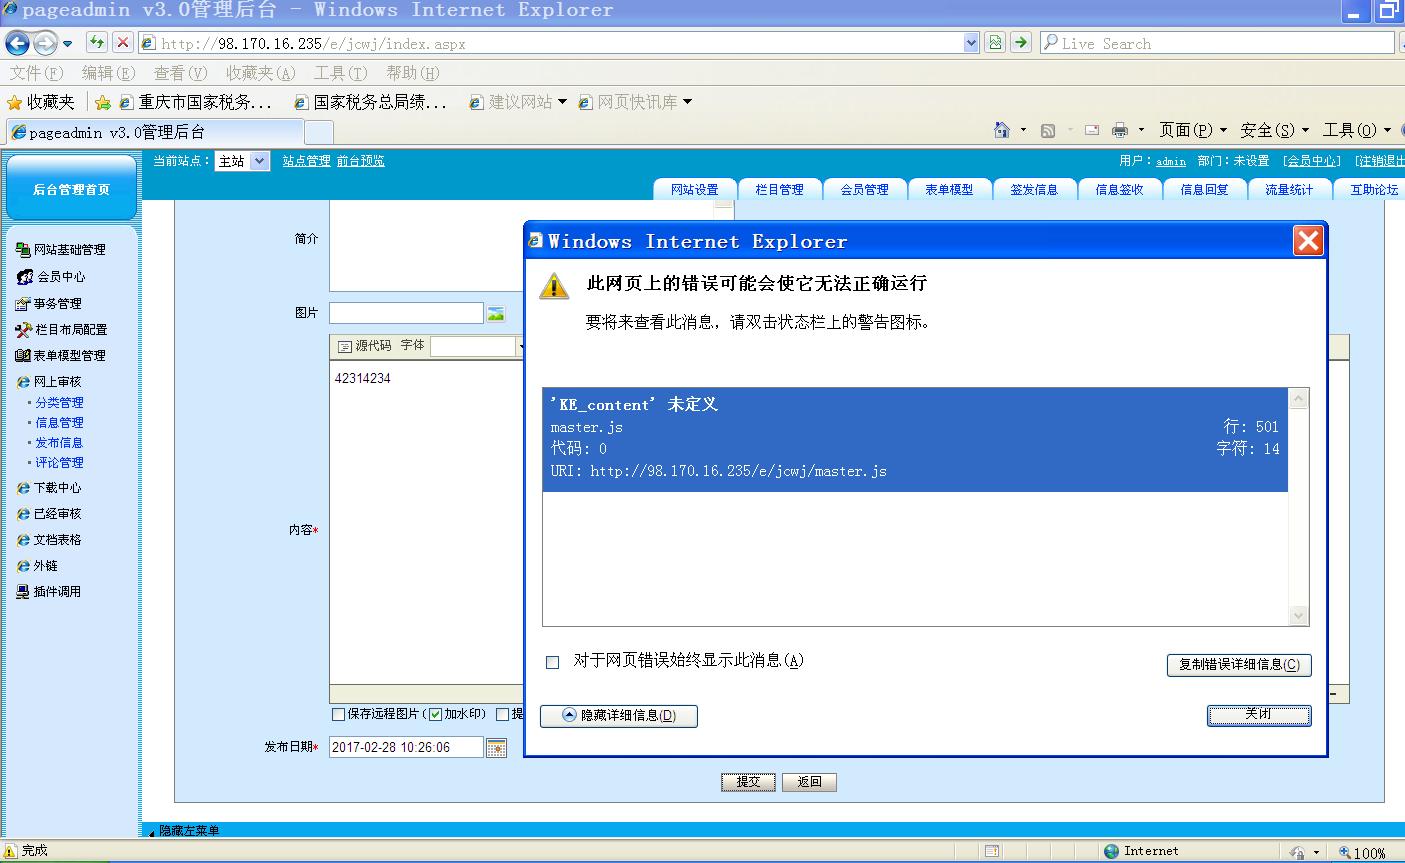Viewport: 1405px width, 863px height.
Task: Click the Print printer icon
Action: coord(1120,130)
